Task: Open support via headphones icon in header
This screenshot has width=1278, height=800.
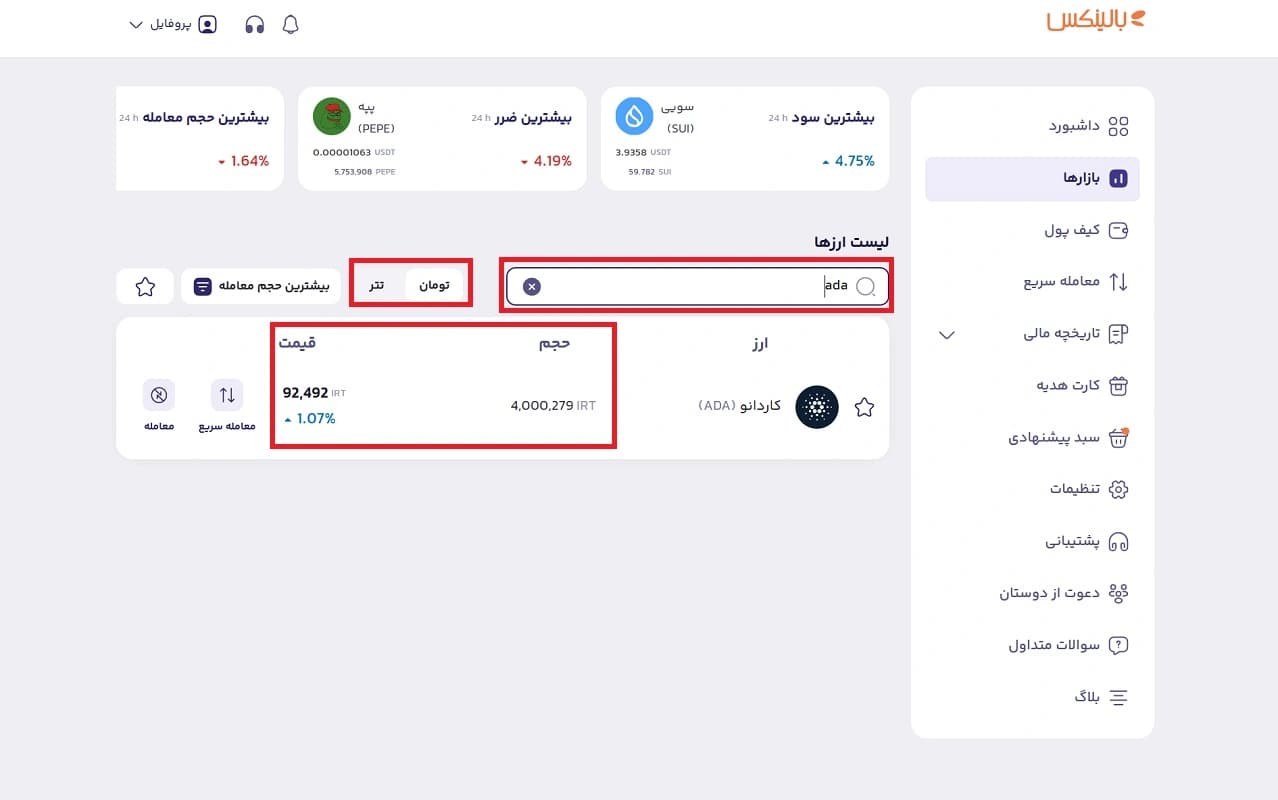Action: (x=254, y=25)
